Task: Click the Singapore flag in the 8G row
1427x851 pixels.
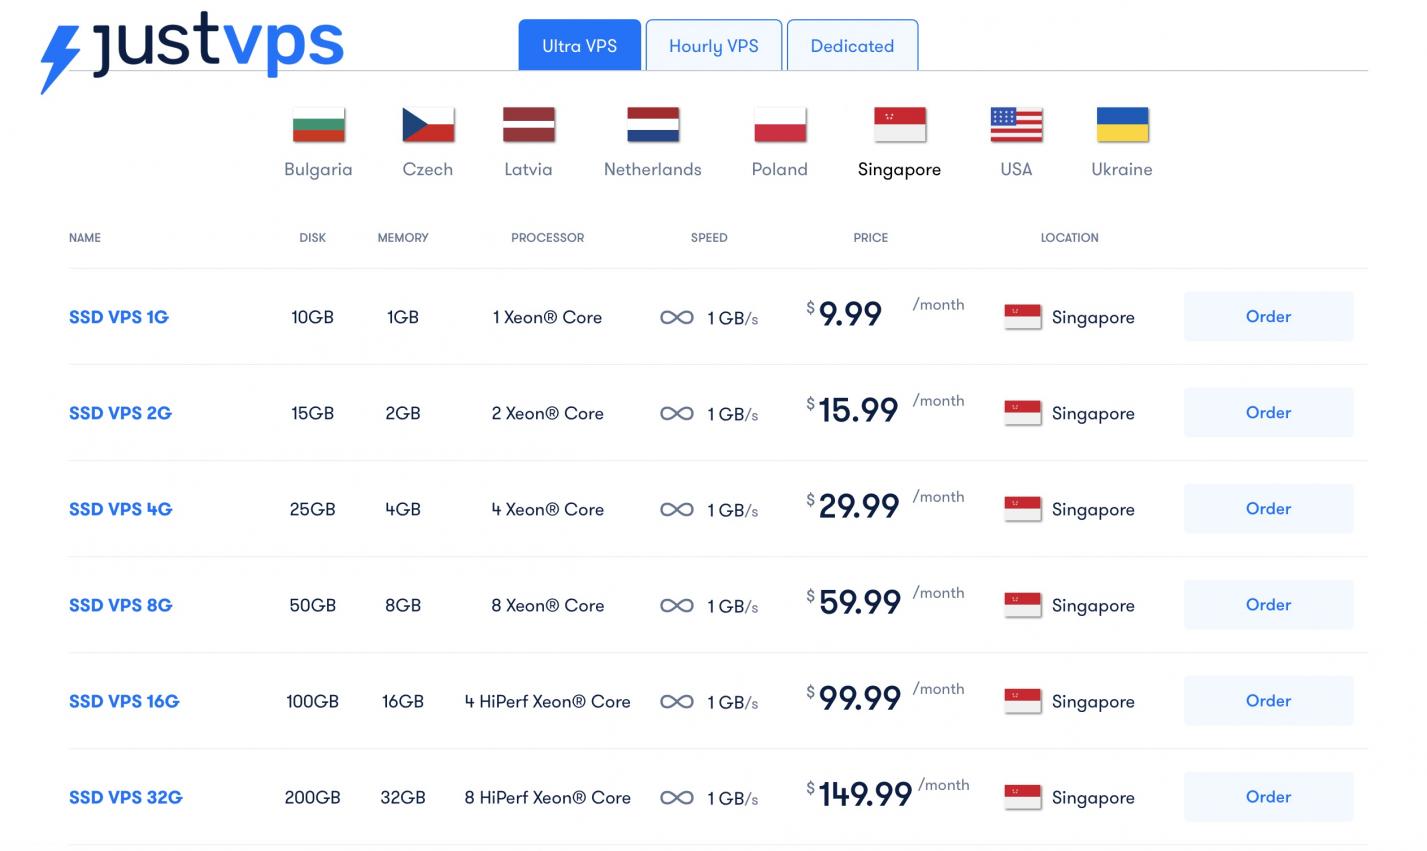Action: [1022, 605]
